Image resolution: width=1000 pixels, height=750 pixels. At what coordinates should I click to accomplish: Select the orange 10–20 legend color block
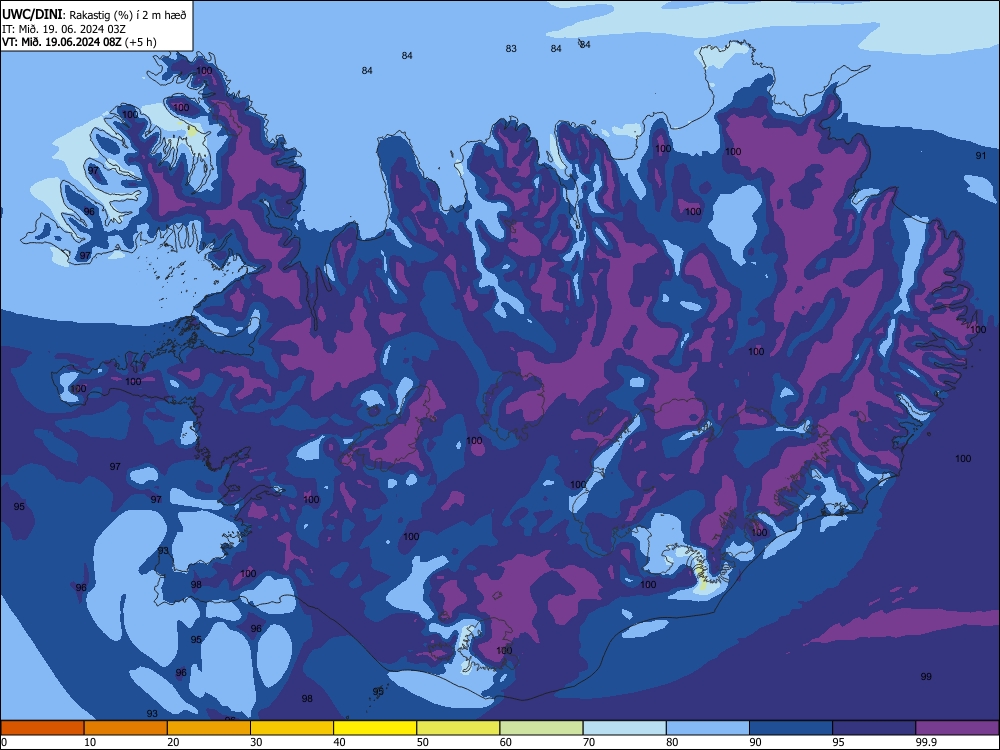coord(126,728)
